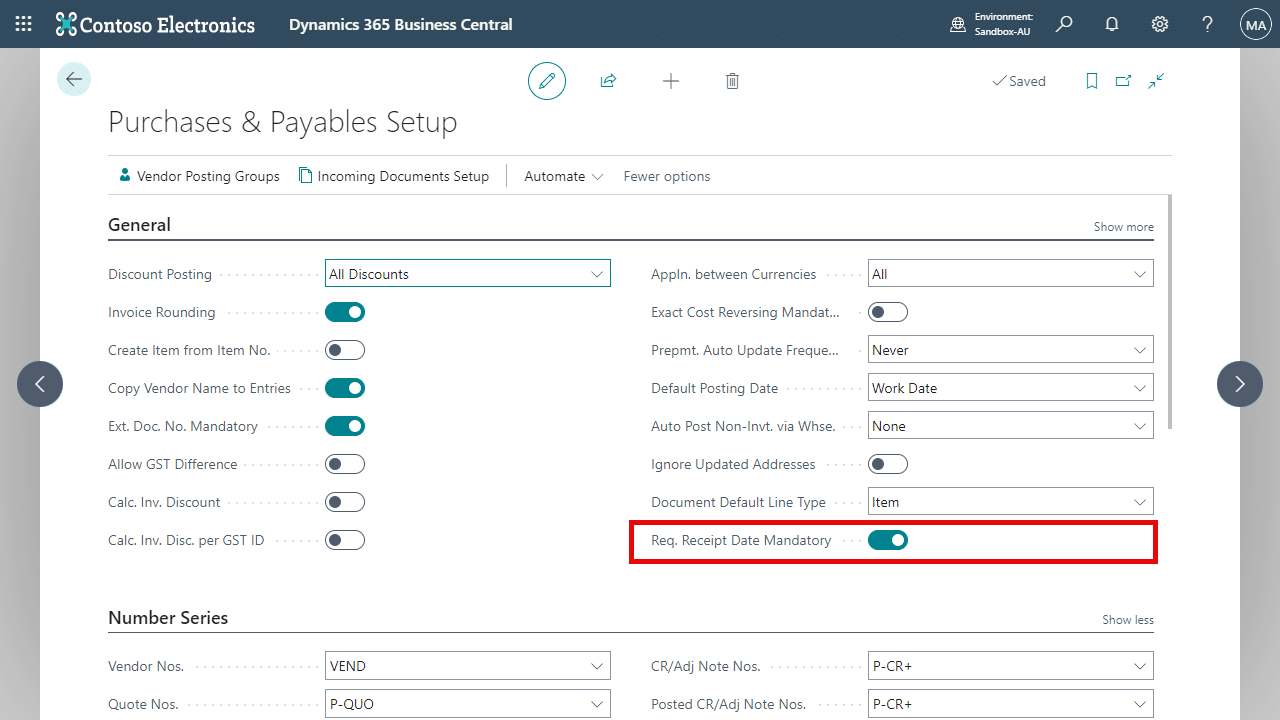Screen dimensions: 1280x720
Task: Expand Document Default Line Type dropdown
Action: coord(1011,502)
